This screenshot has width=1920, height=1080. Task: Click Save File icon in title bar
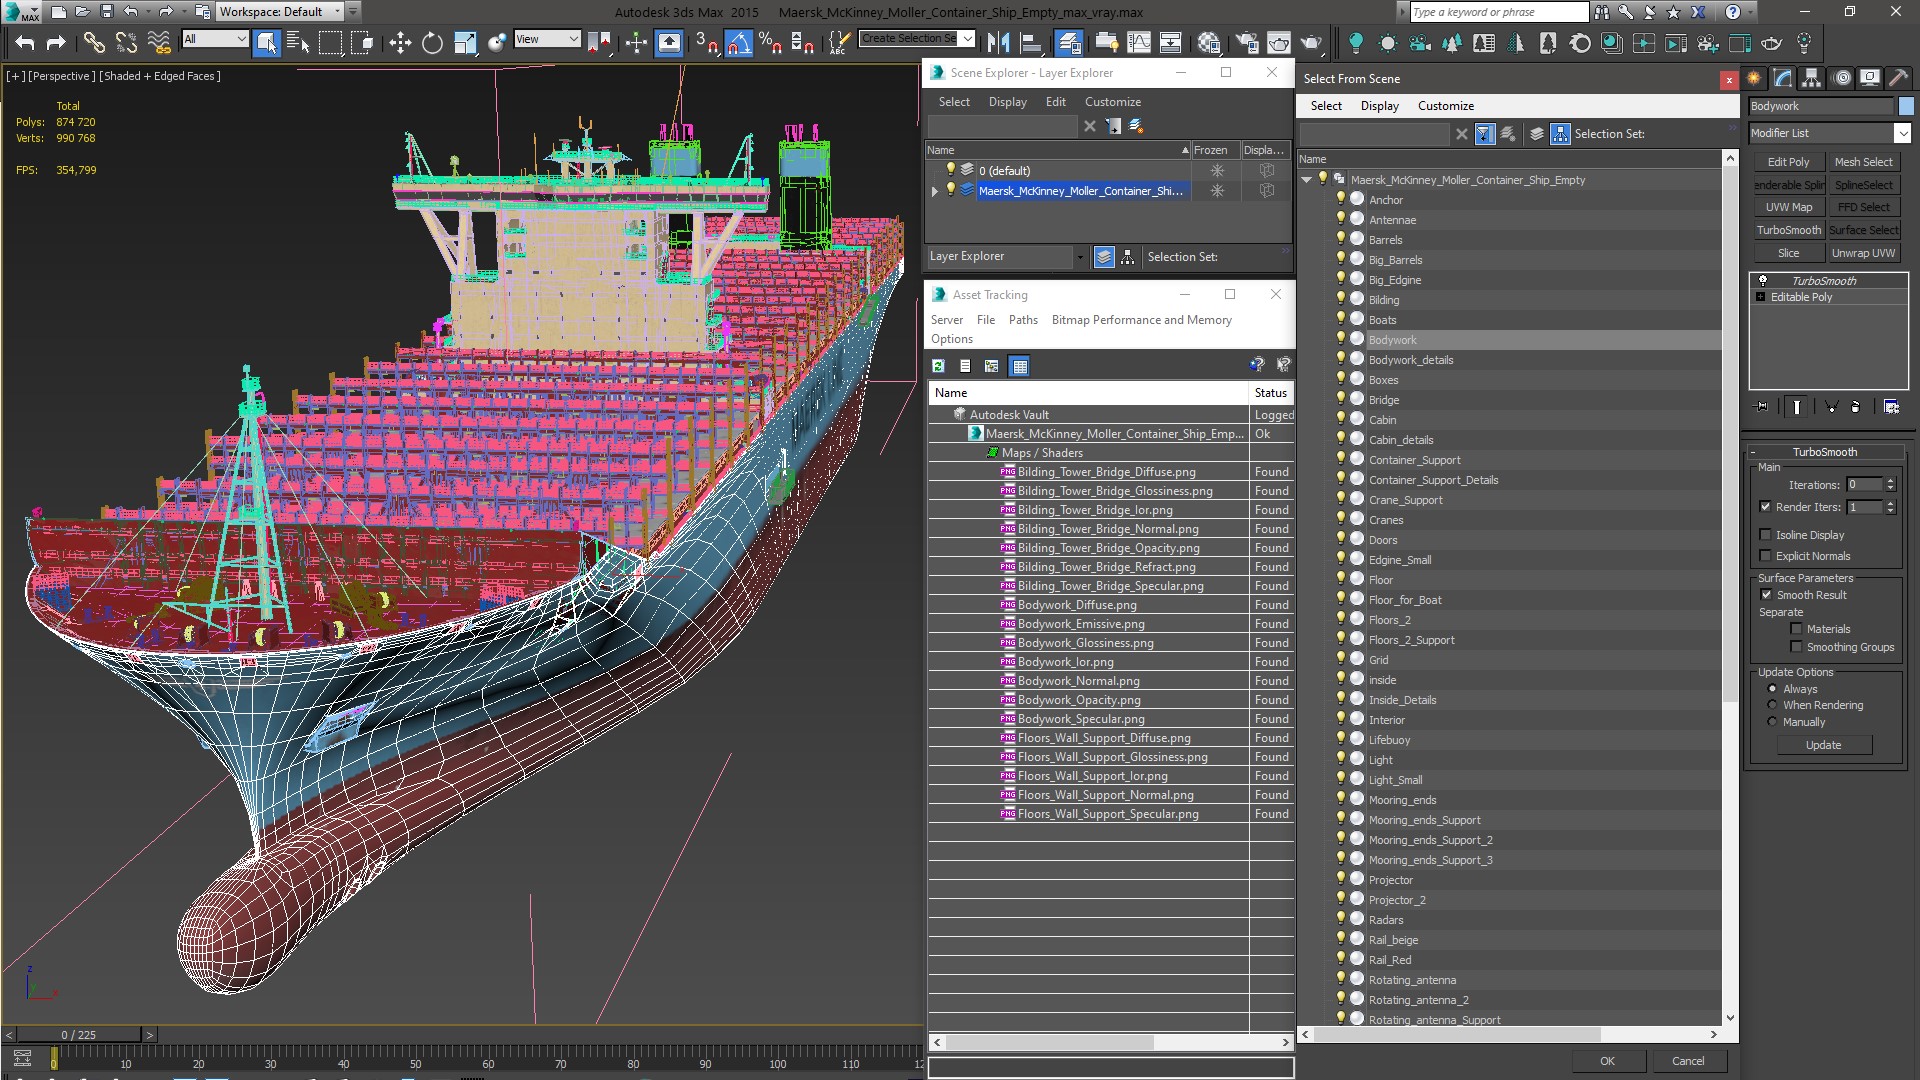(107, 12)
